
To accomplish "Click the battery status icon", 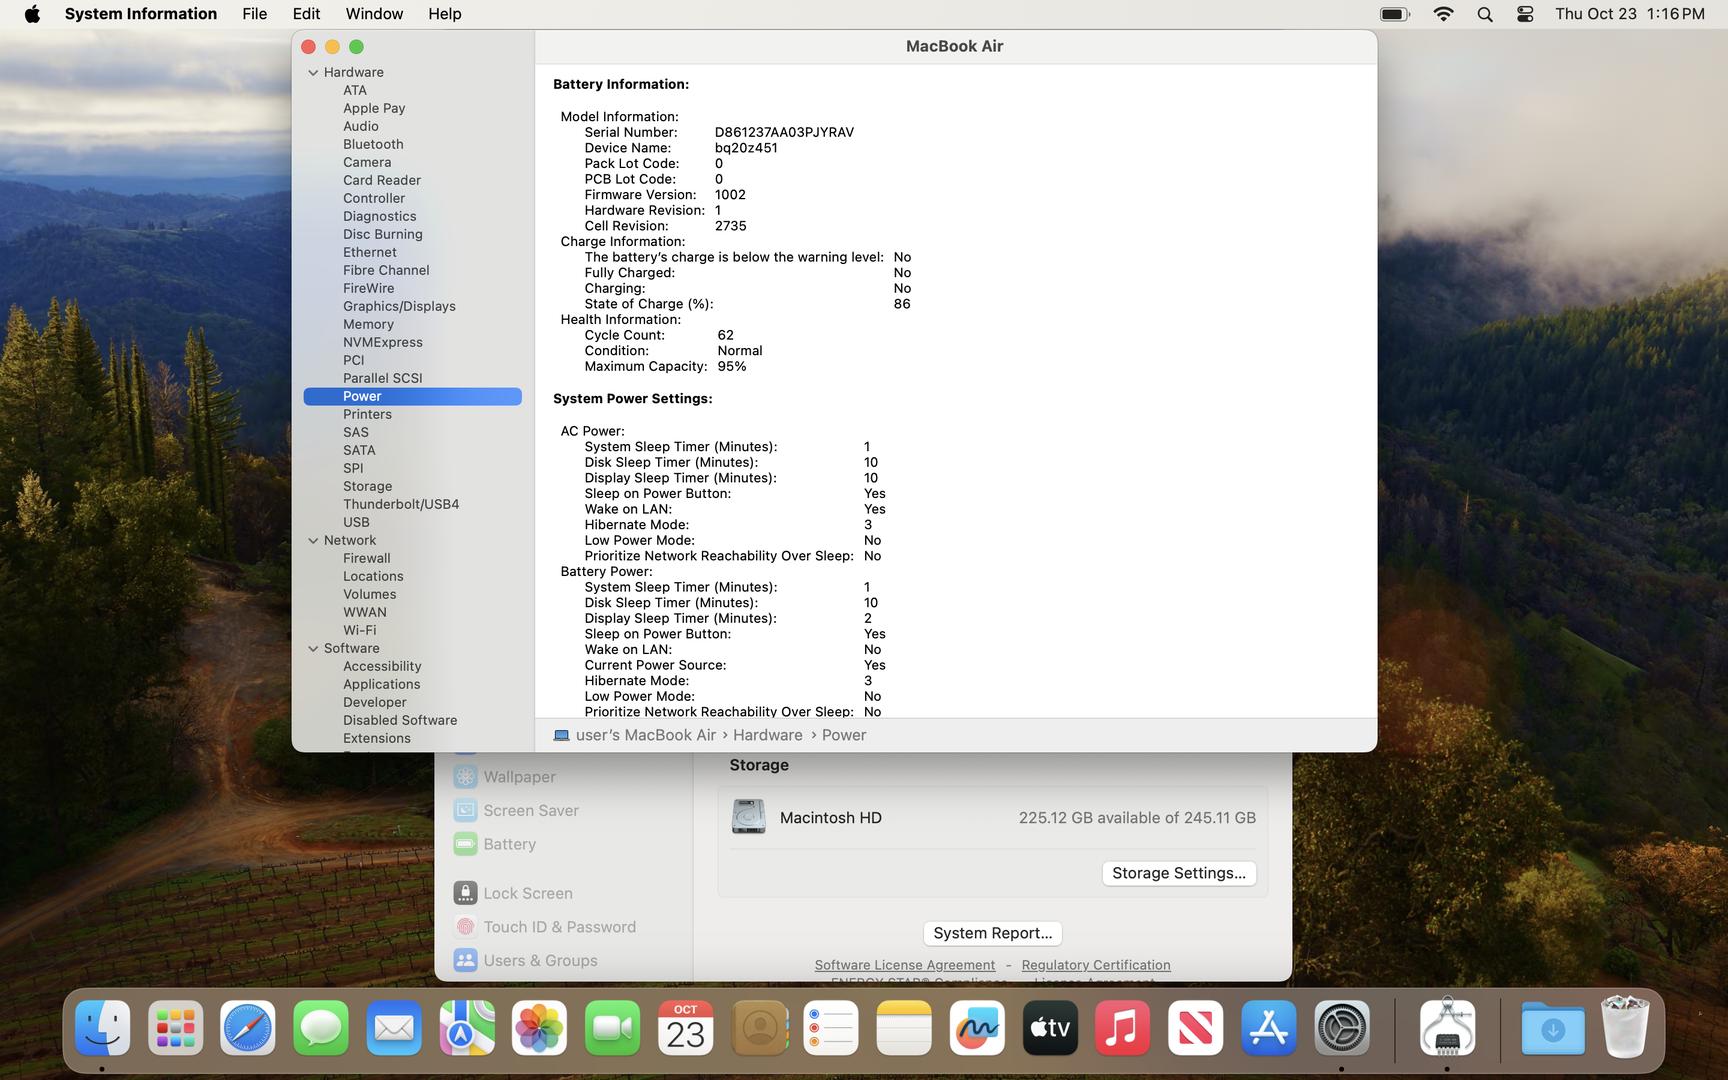I will pos(1394,14).
